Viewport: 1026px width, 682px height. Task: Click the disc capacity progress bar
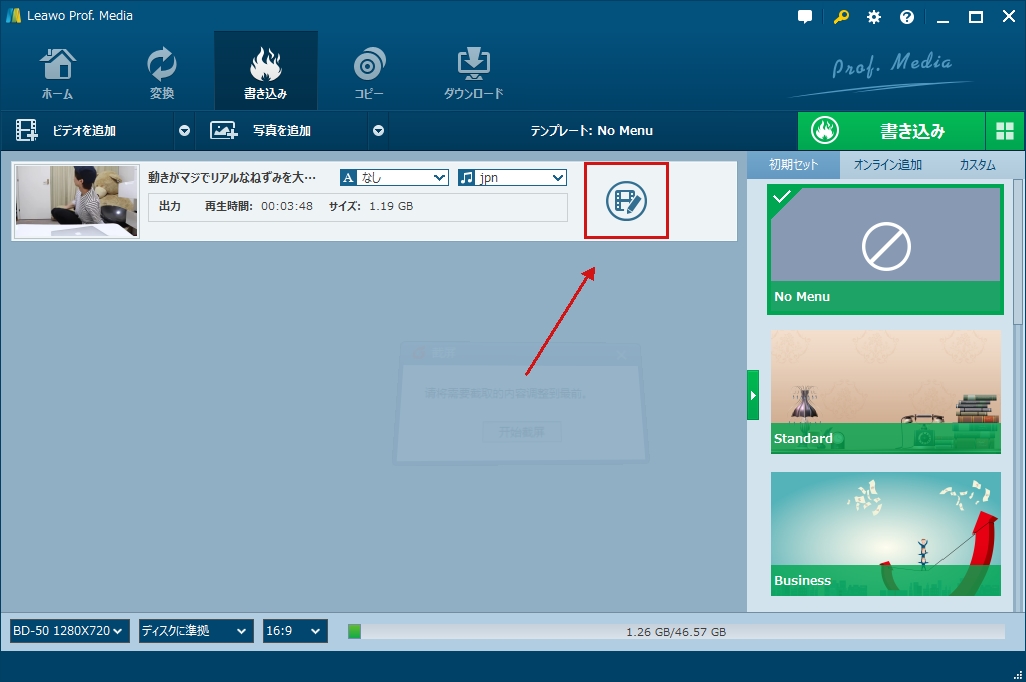coord(677,632)
